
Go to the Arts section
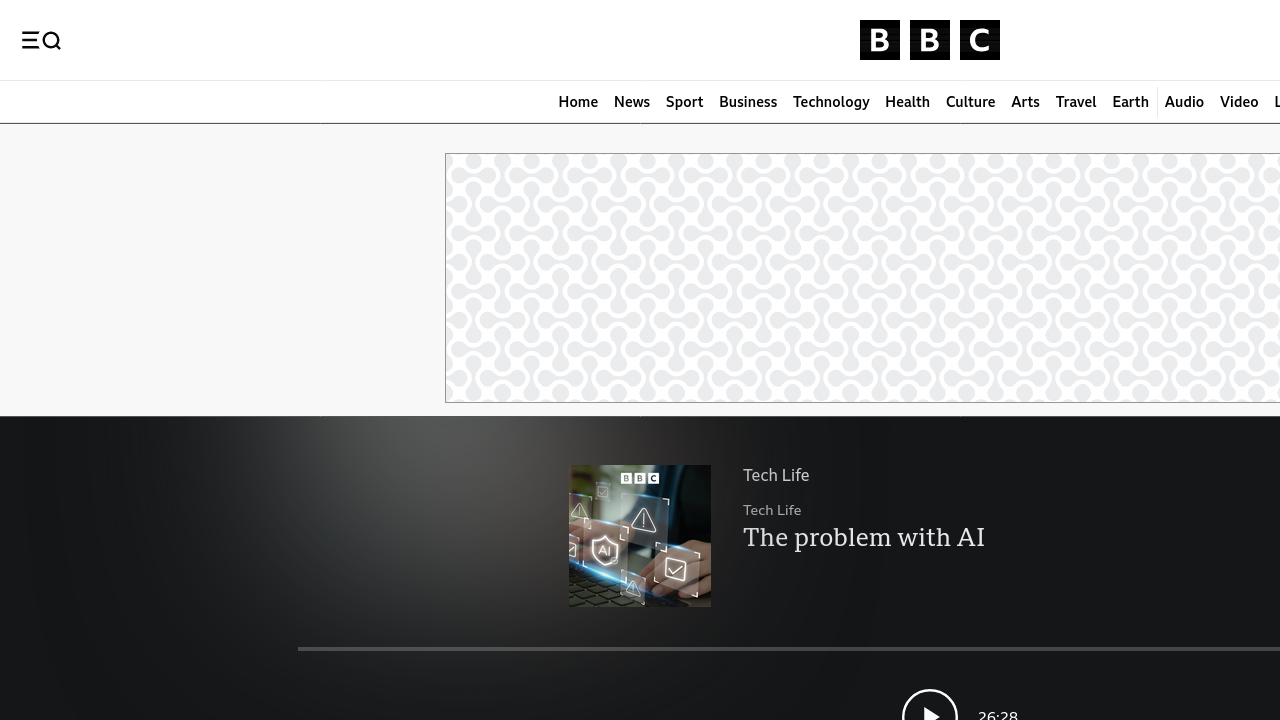click(1025, 102)
